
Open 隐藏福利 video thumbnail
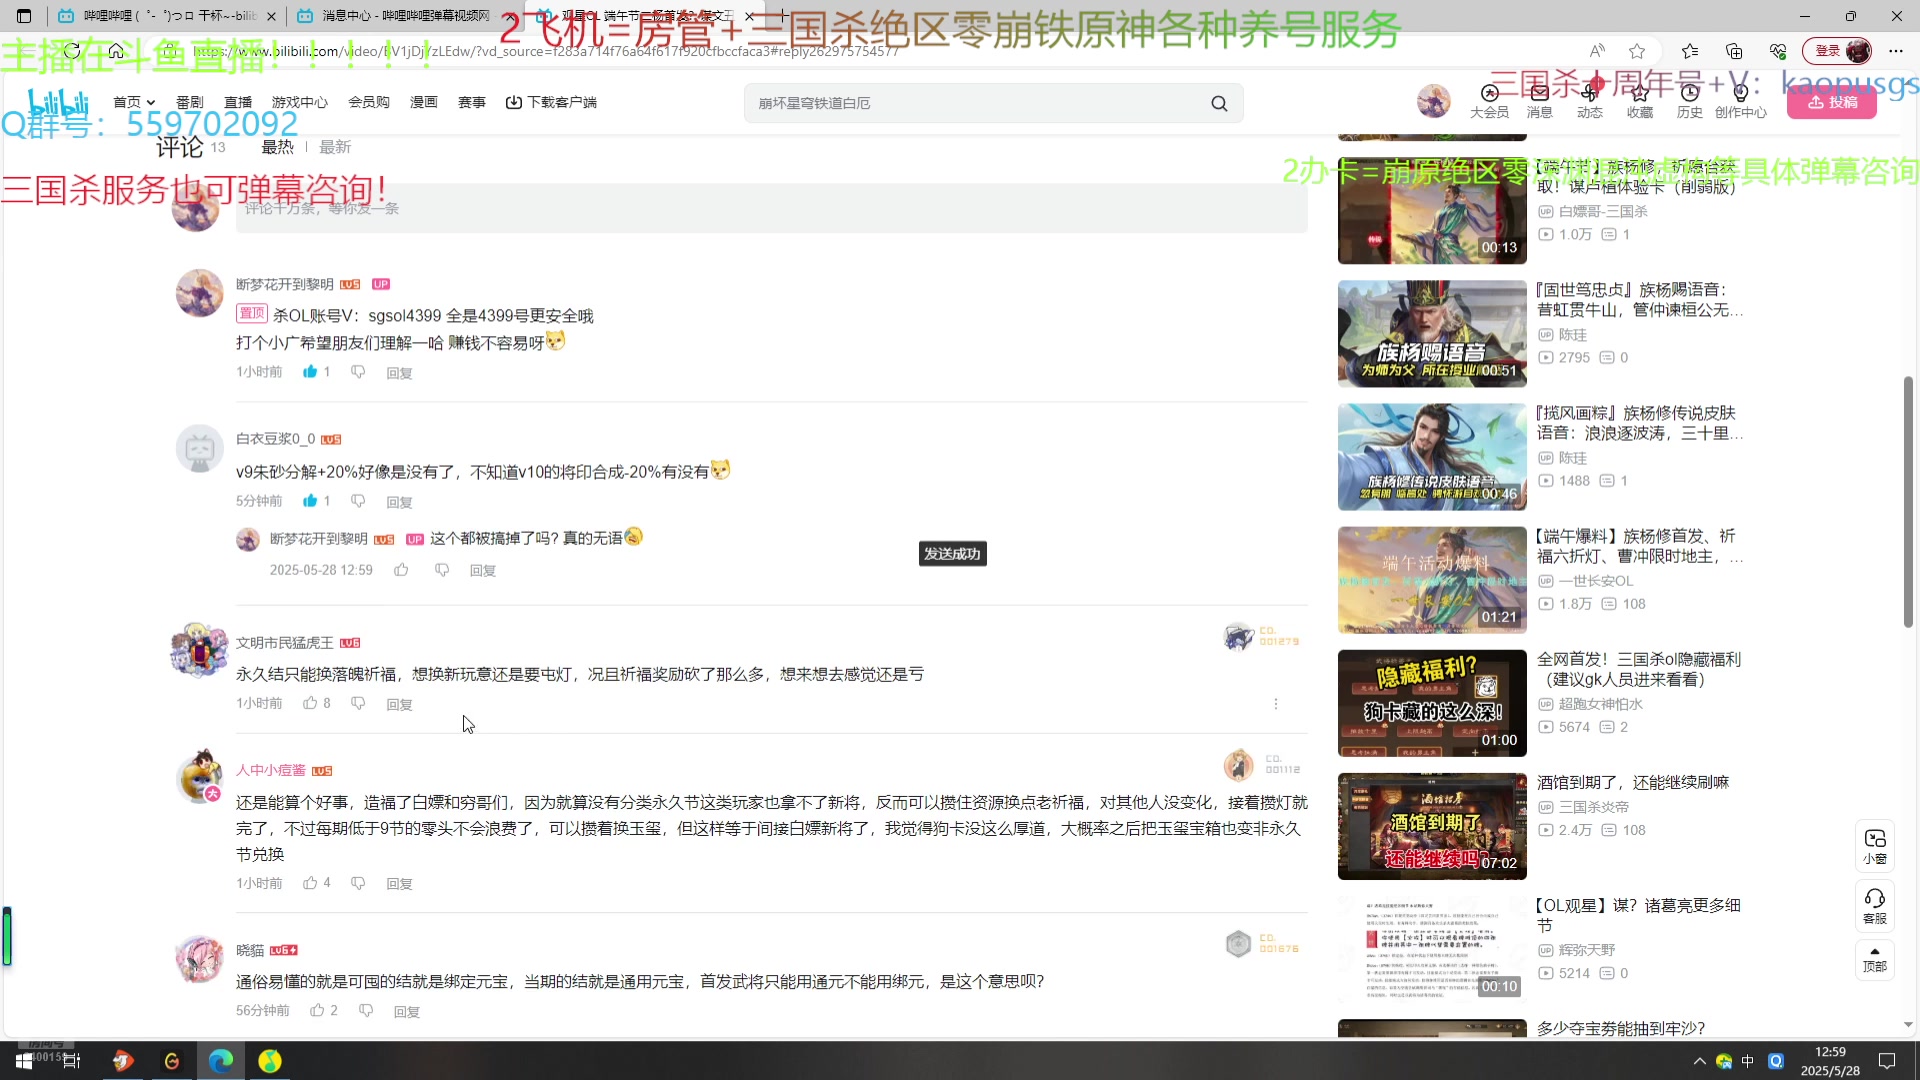coord(1432,703)
